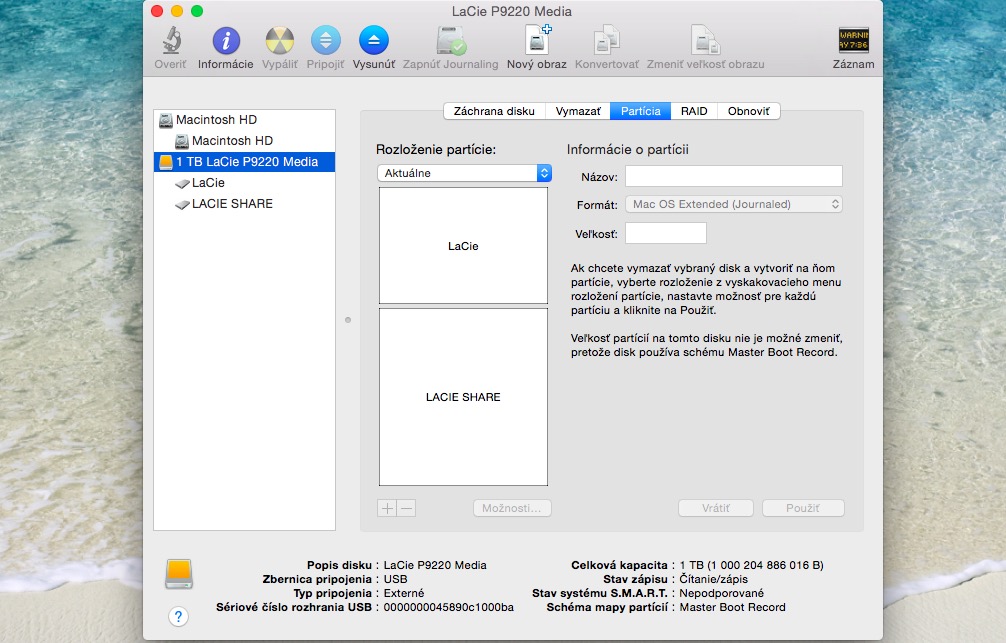Screen dimensions: 1006x643
Task: Click the Konvertovať toolbar icon
Action: point(606,40)
